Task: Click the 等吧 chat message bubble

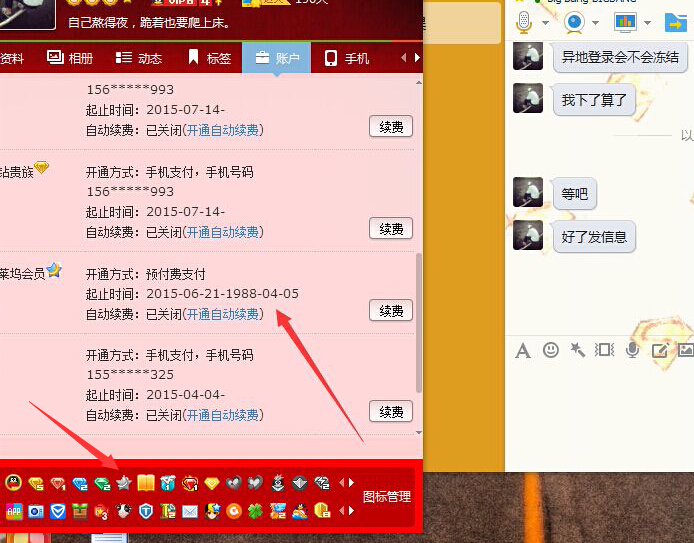Action: (x=574, y=194)
